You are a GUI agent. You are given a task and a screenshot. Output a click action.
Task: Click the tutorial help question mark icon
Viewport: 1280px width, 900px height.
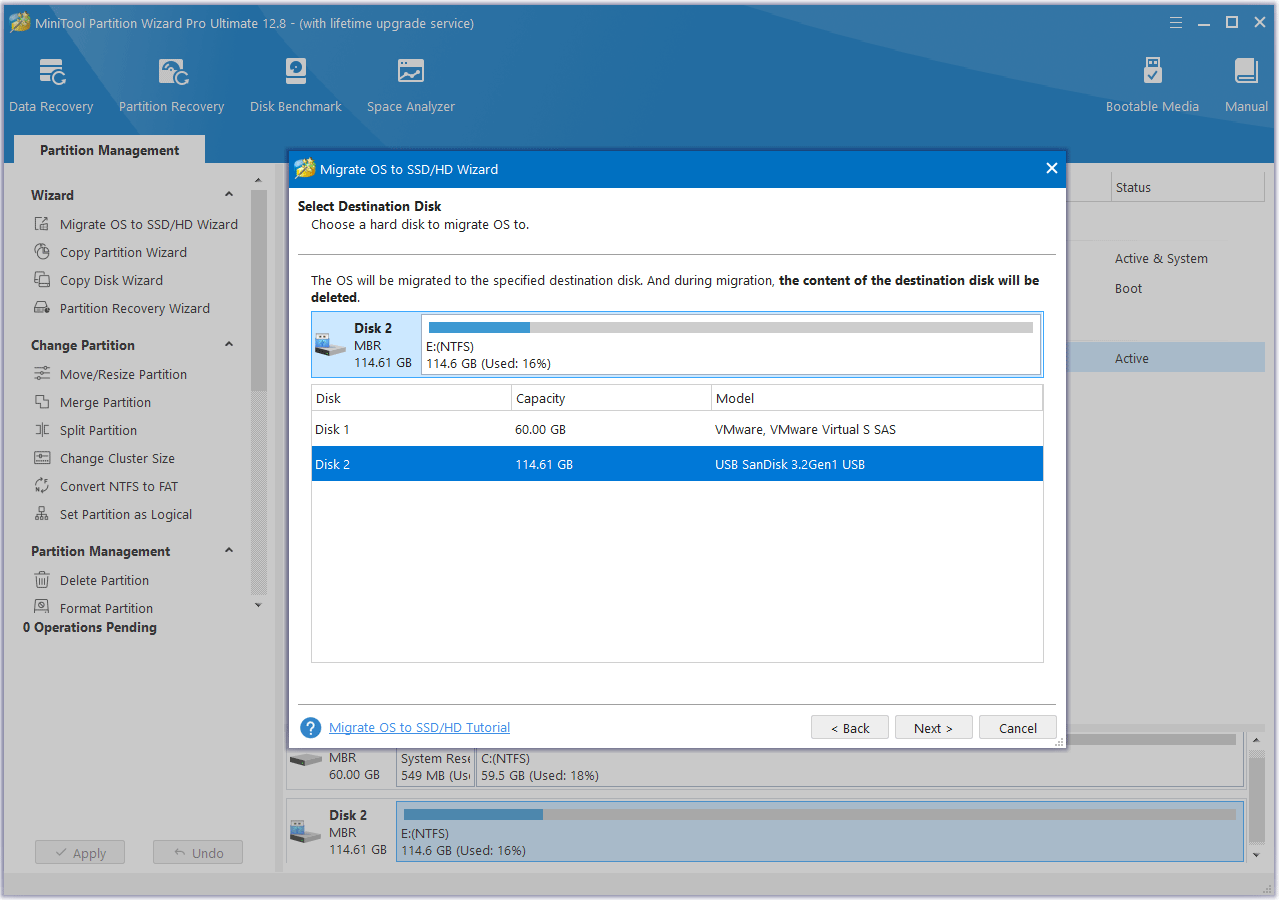tap(311, 728)
